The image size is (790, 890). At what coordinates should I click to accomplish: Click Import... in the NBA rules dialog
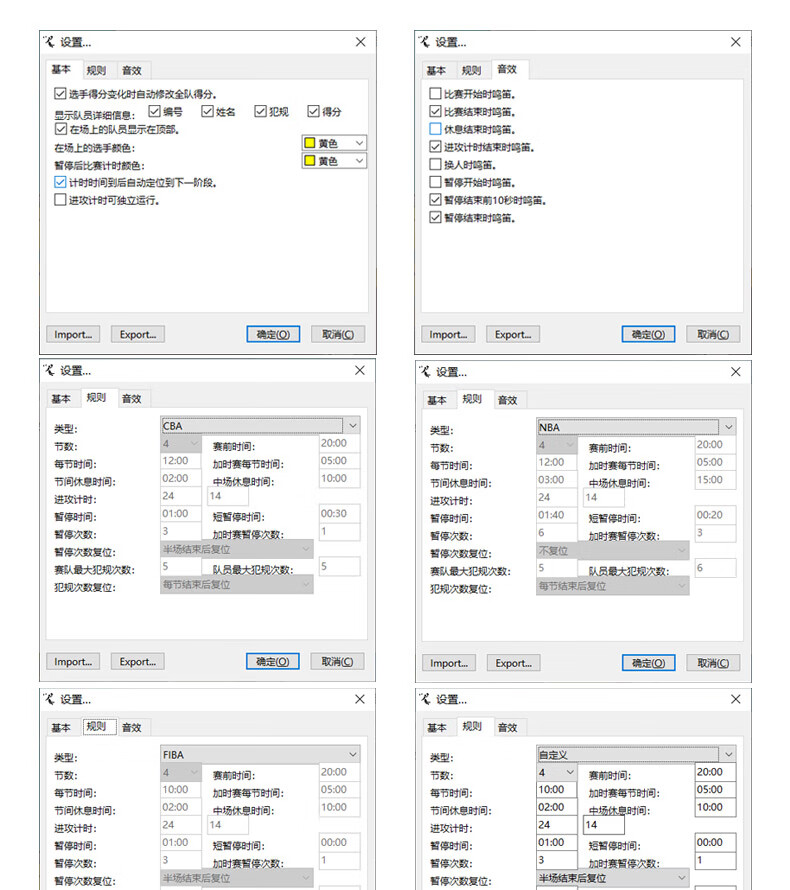(x=449, y=663)
